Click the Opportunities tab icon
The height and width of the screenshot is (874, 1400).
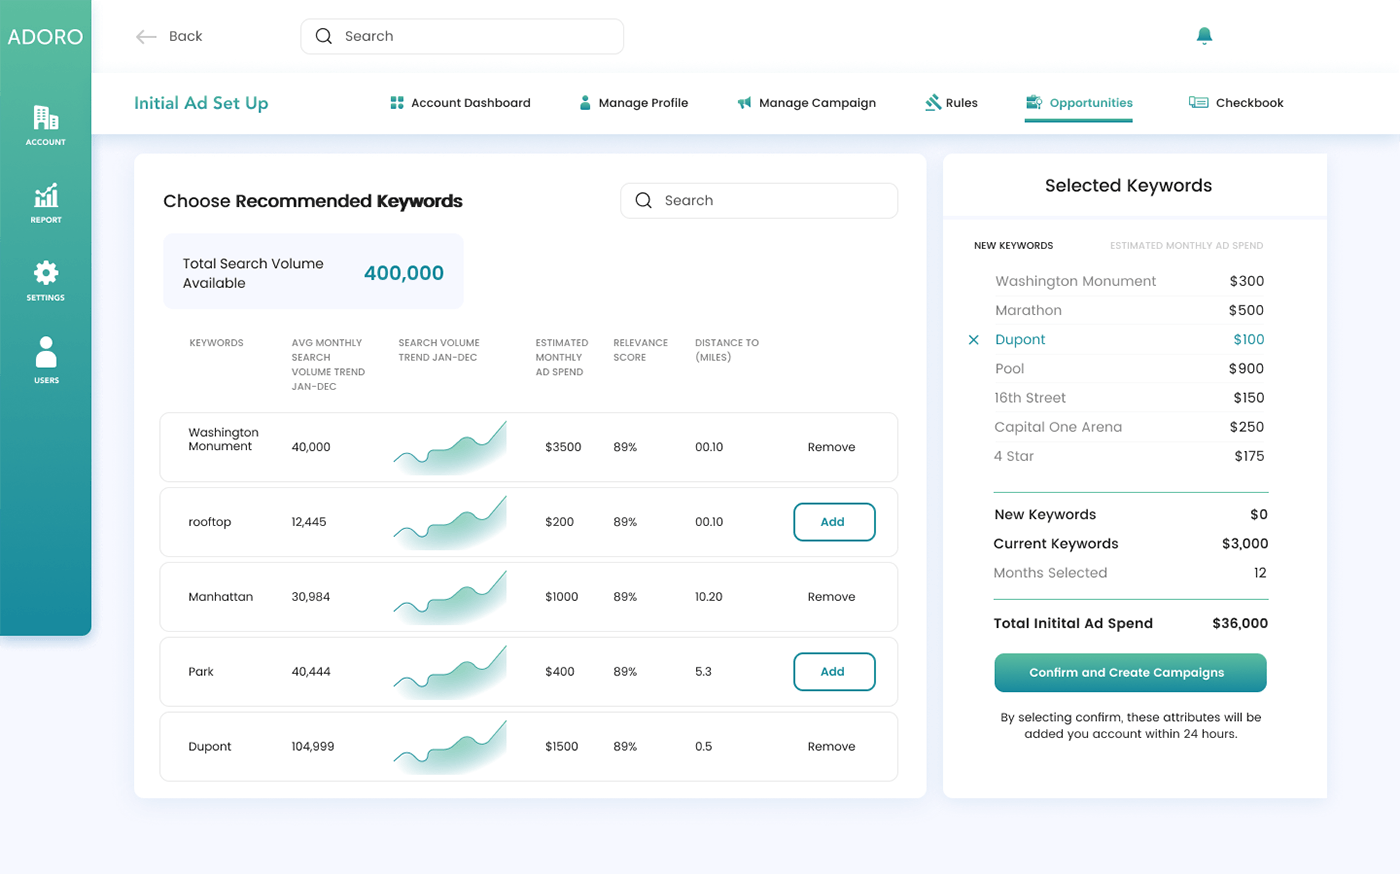click(x=1034, y=102)
